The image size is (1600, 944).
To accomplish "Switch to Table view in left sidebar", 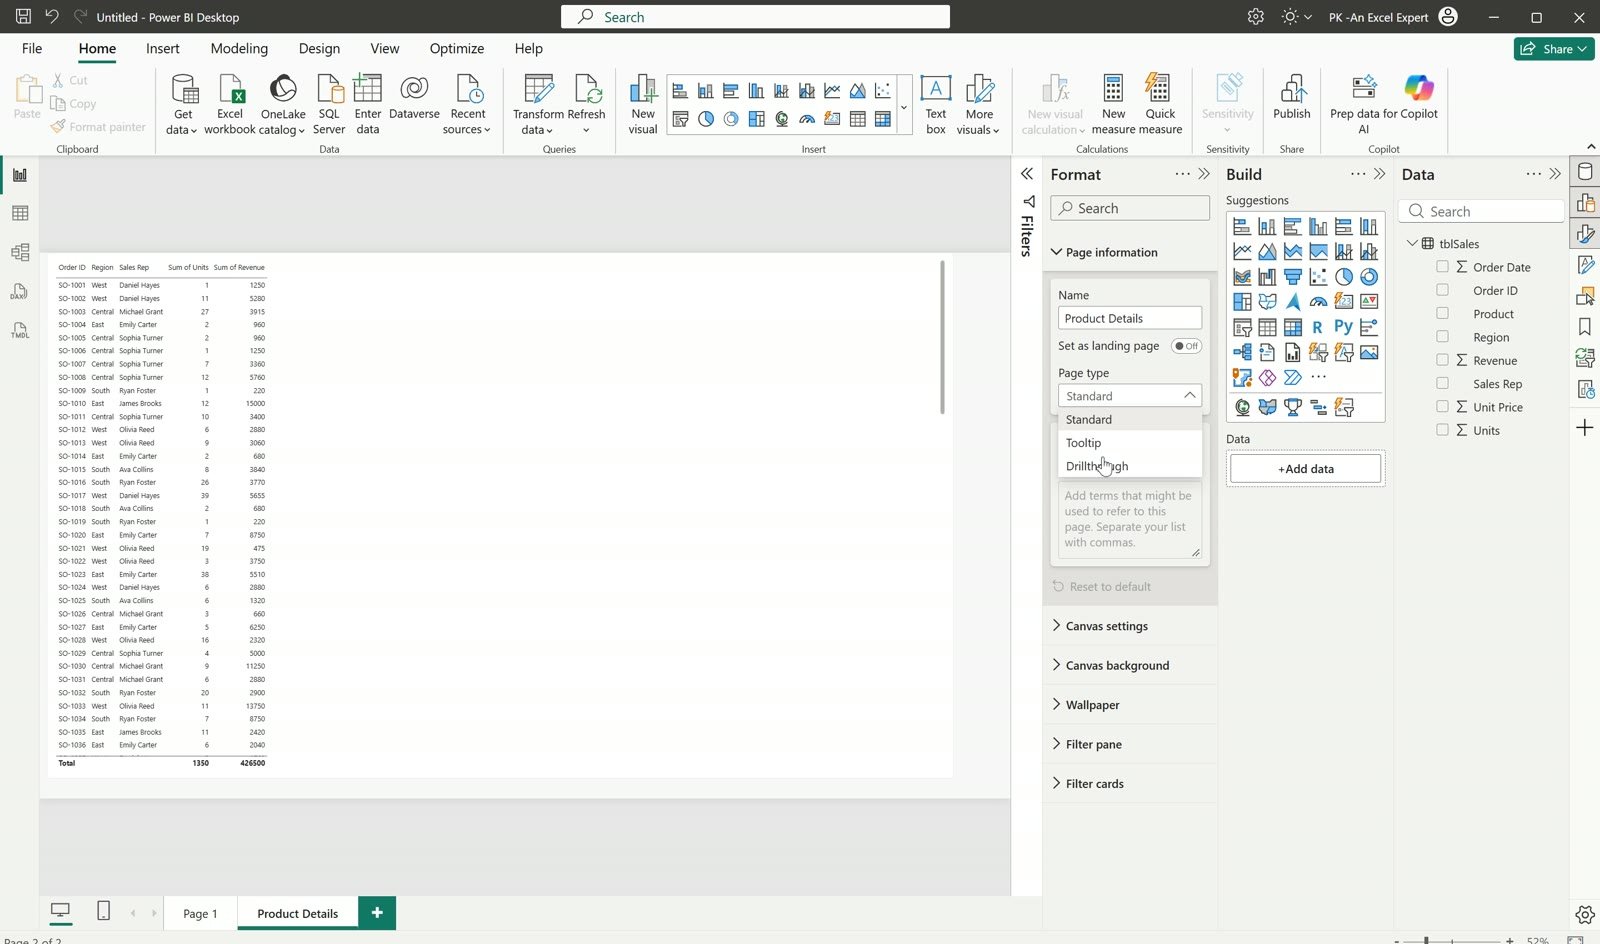I will (x=20, y=213).
